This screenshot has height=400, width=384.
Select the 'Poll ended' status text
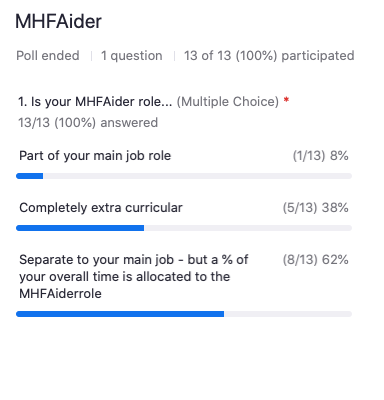pyautogui.click(x=48, y=56)
